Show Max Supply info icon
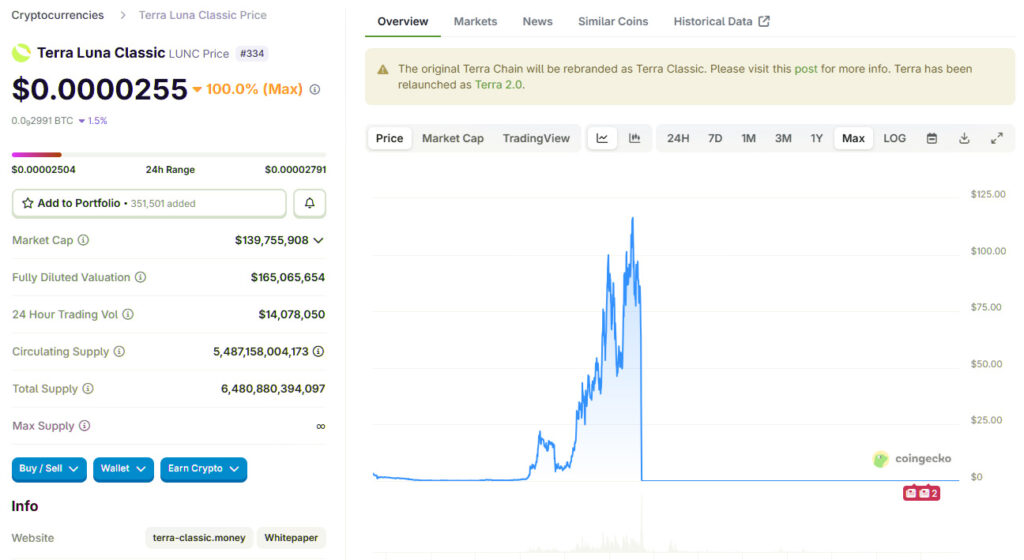This screenshot has height=560, width=1024. [x=85, y=426]
